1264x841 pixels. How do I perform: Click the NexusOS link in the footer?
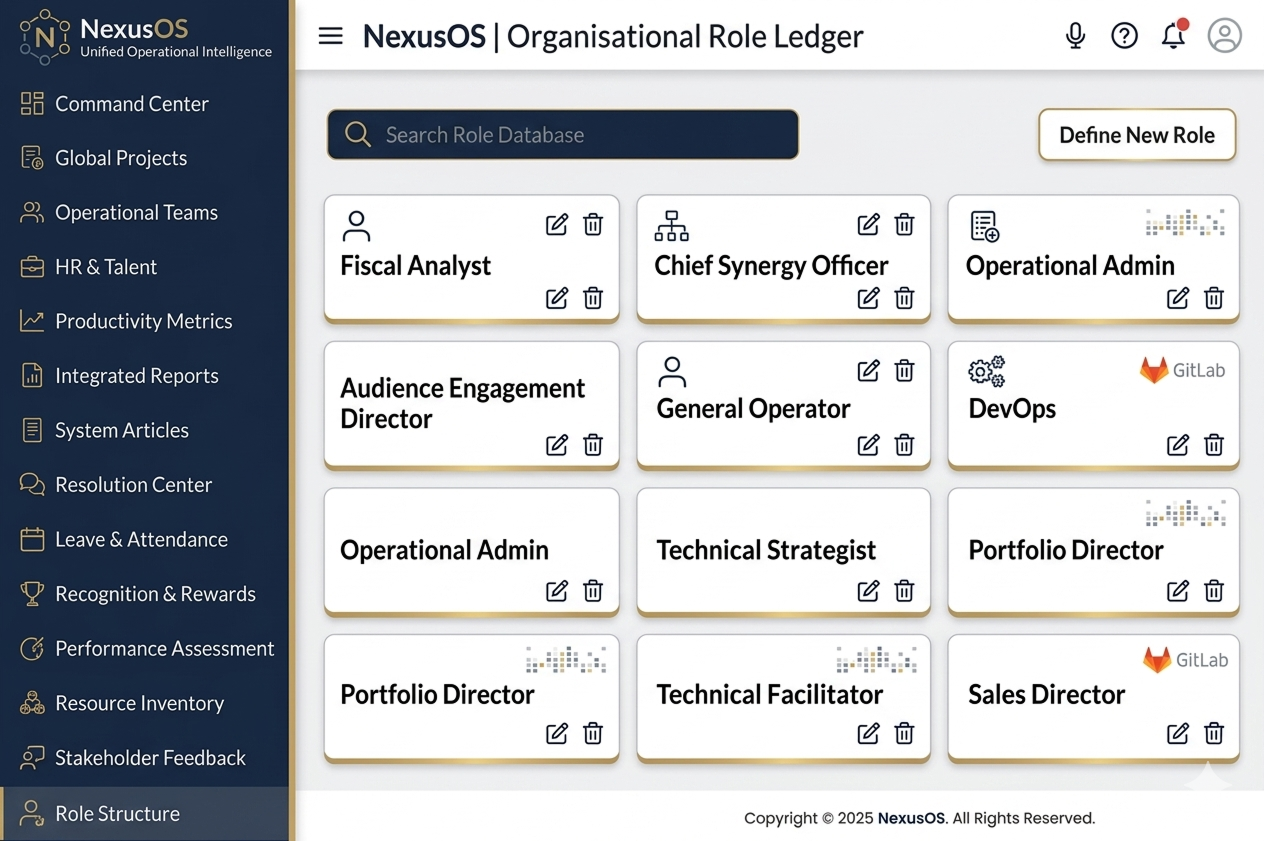[911, 818]
